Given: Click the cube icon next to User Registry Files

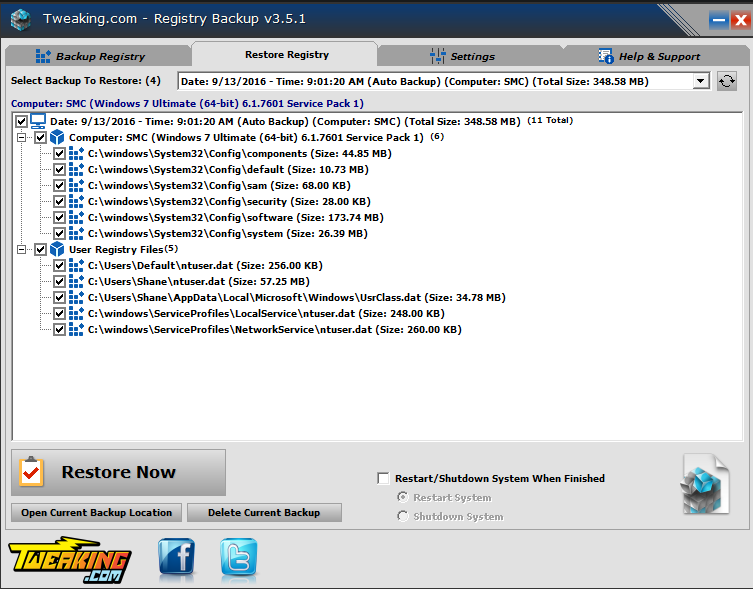Looking at the screenshot, I should (x=57, y=249).
